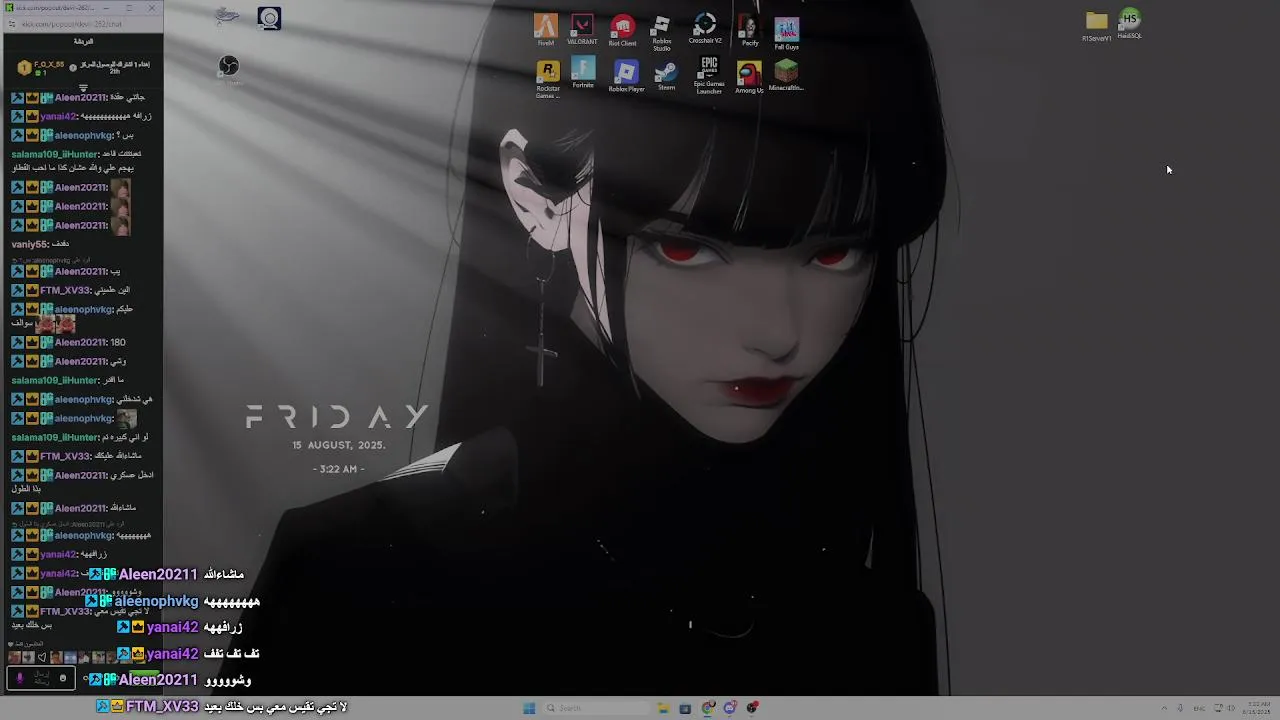The height and width of the screenshot is (720, 1280).
Task: Open File Explorer from the taskbar
Action: (x=662, y=708)
